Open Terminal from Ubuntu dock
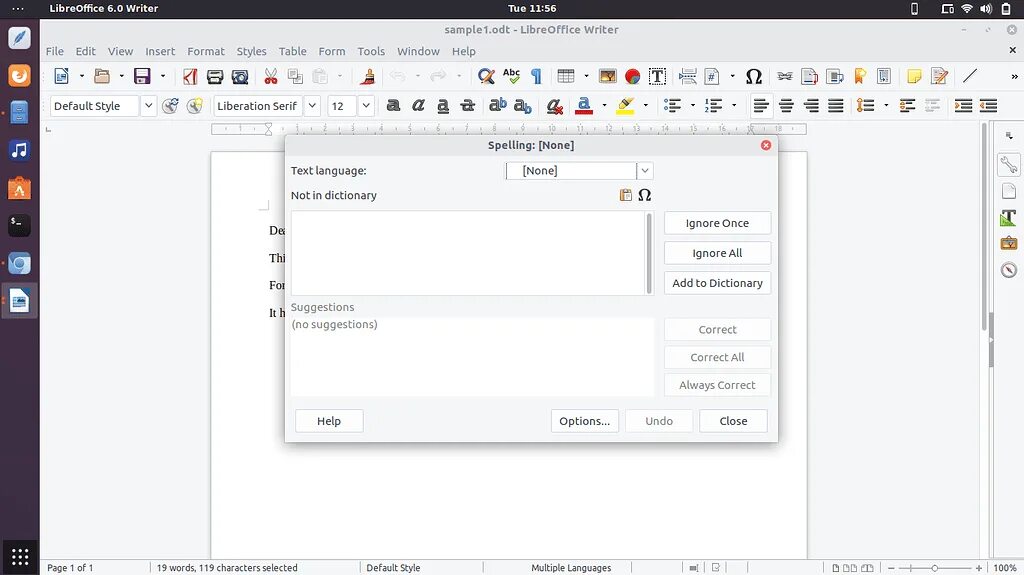This screenshot has height=575, width=1024. point(20,225)
